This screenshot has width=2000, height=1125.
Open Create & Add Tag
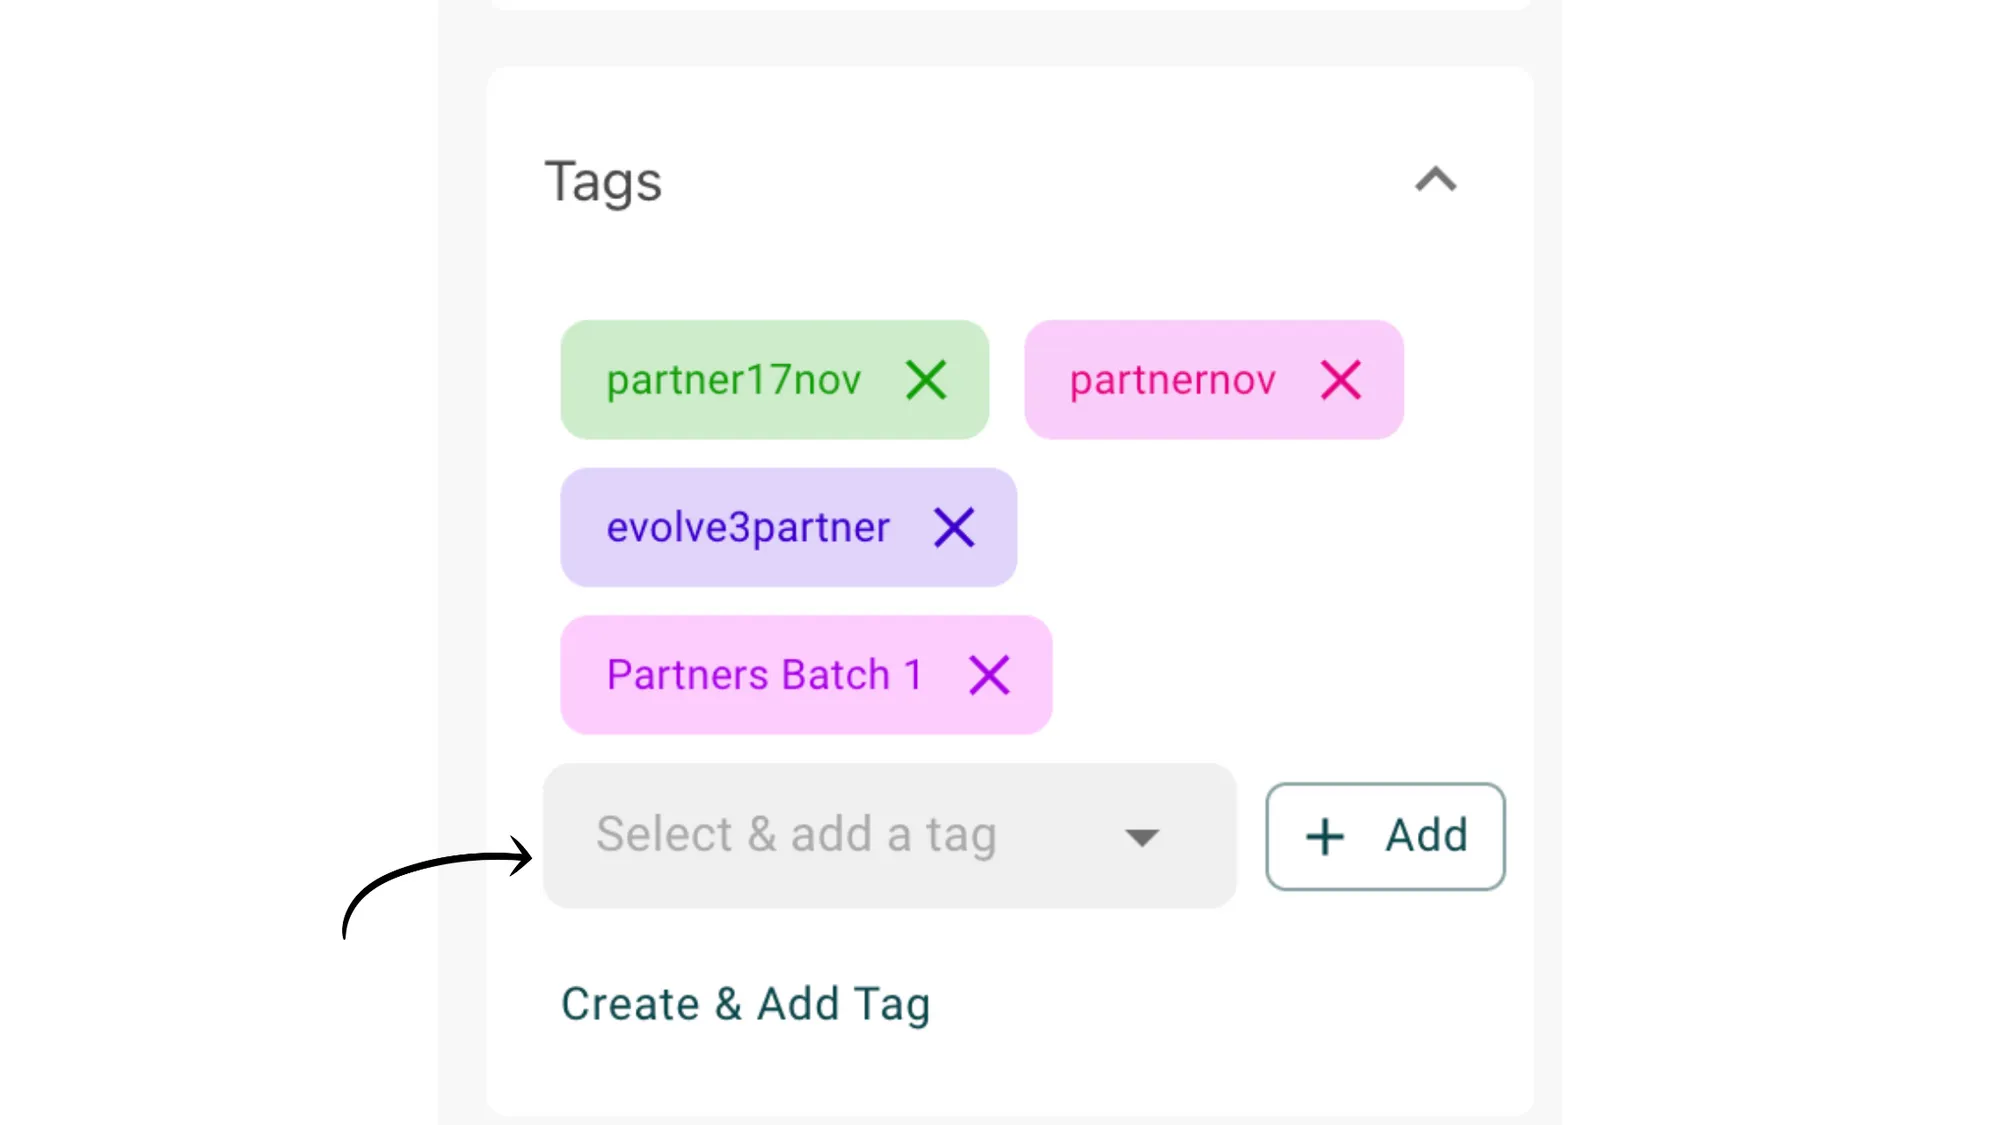(x=746, y=1003)
